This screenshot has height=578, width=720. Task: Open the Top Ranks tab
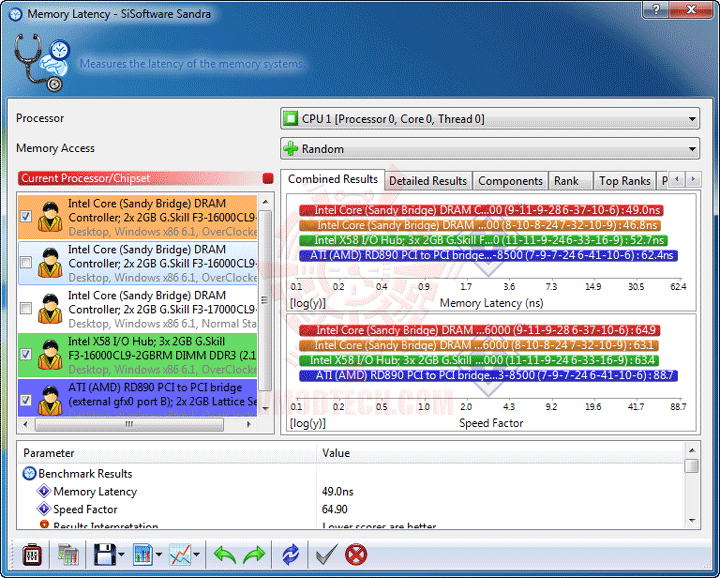pos(624,181)
